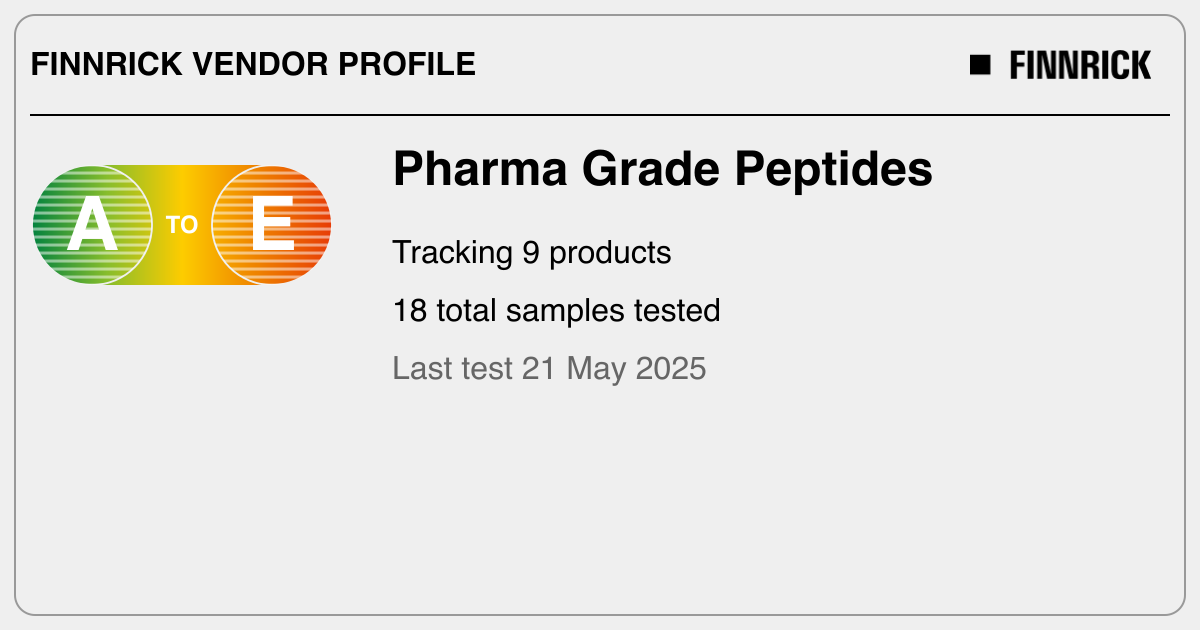The height and width of the screenshot is (630, 1200).
Task: Click the horizontal divider below the header
Action: 600,115
